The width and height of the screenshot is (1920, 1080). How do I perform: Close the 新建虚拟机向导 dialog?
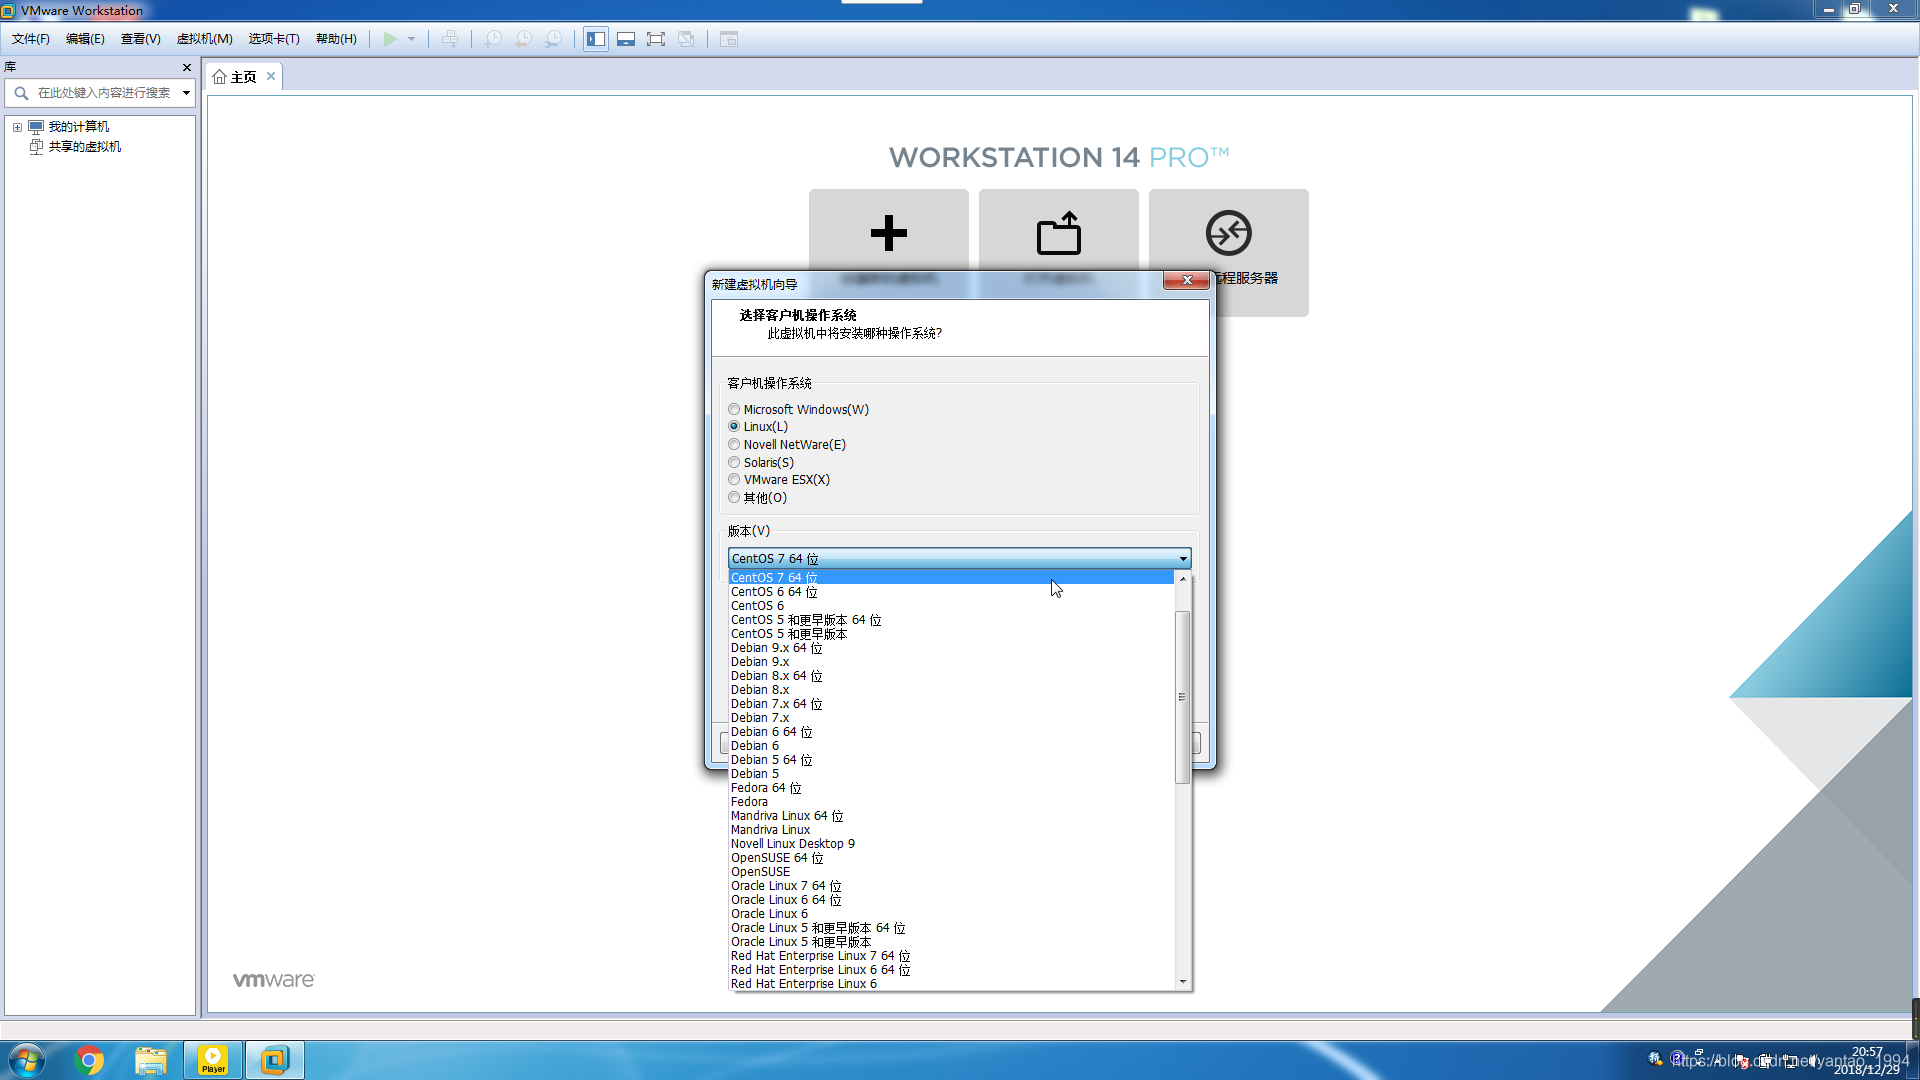tap(1186, 280)
